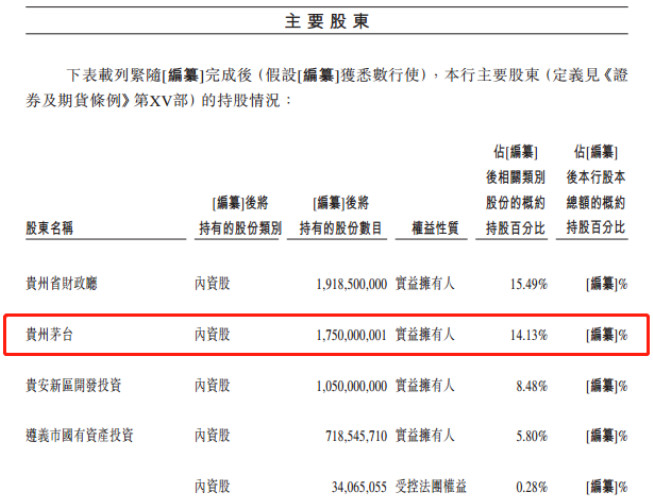Select the 權益性質 column header
Screen dimensions: 653x501
434,228
